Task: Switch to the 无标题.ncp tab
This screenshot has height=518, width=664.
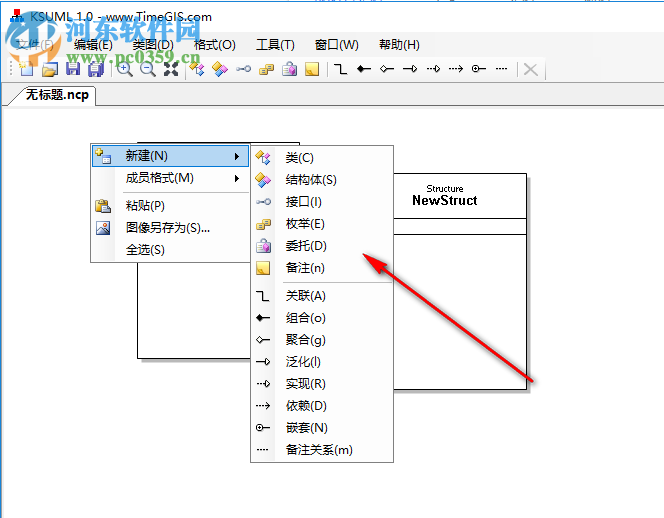Action: 57,94
